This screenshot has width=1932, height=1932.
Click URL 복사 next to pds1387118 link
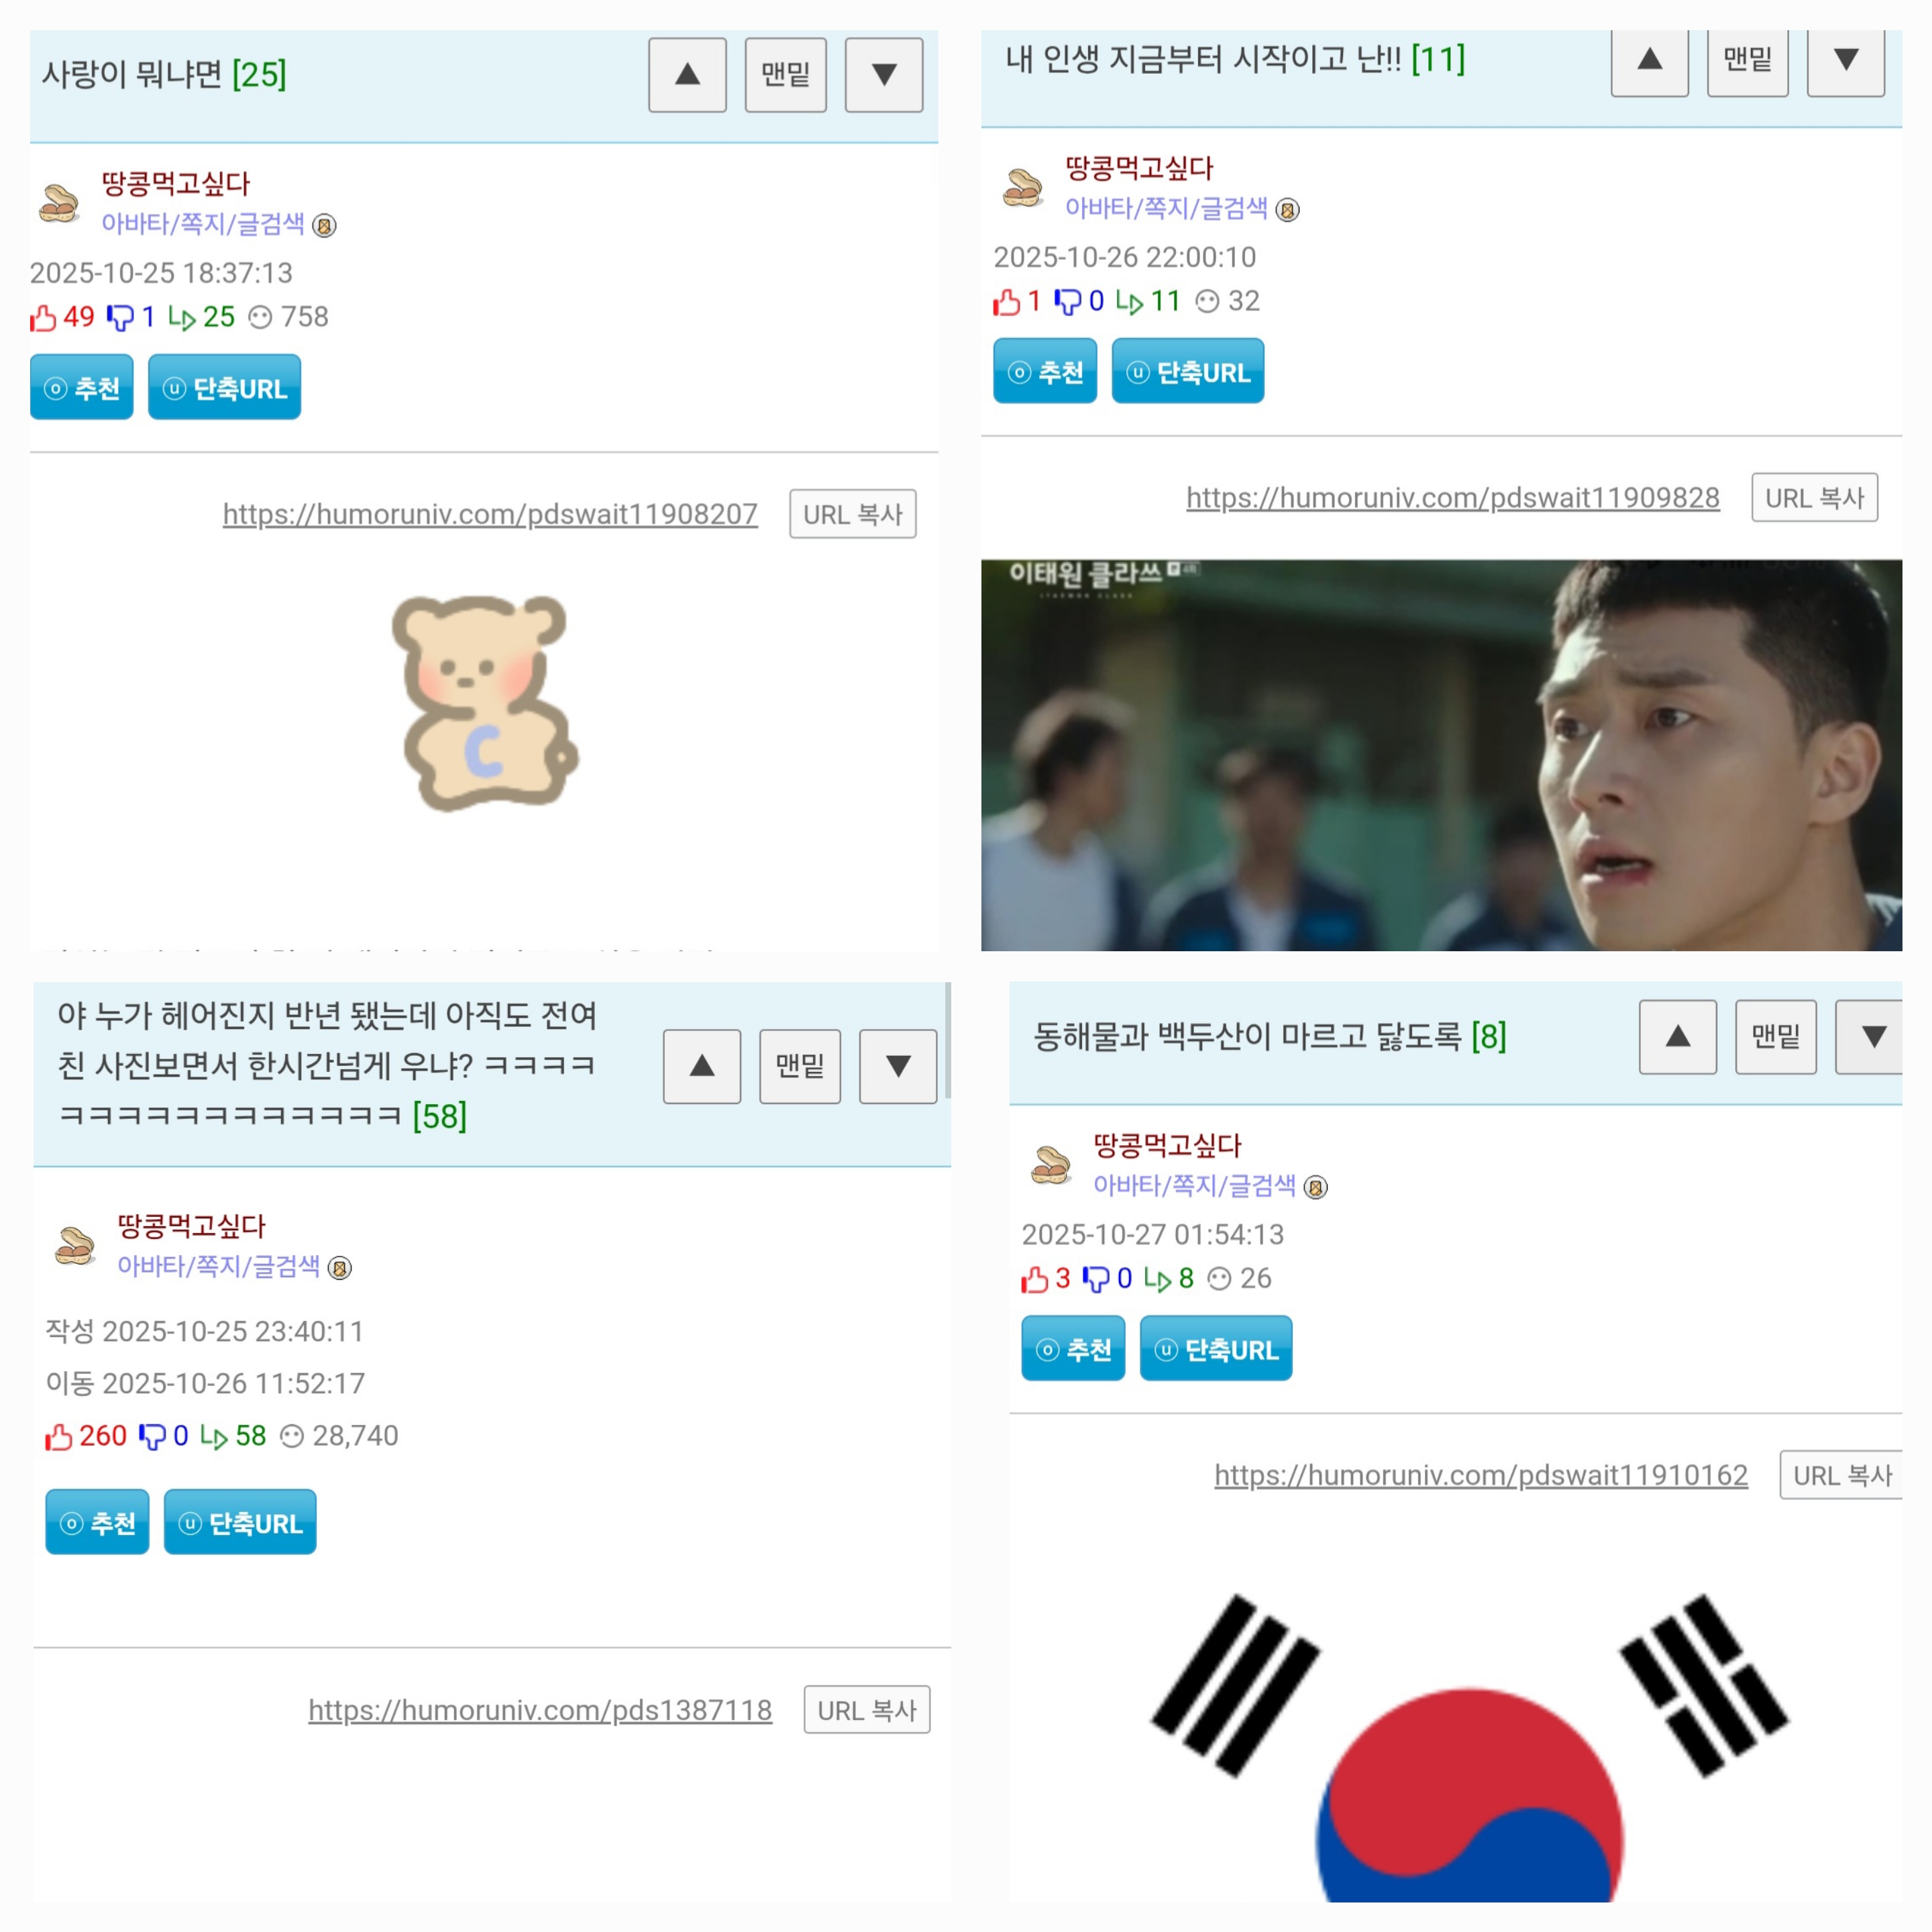tap(867, 1710)
